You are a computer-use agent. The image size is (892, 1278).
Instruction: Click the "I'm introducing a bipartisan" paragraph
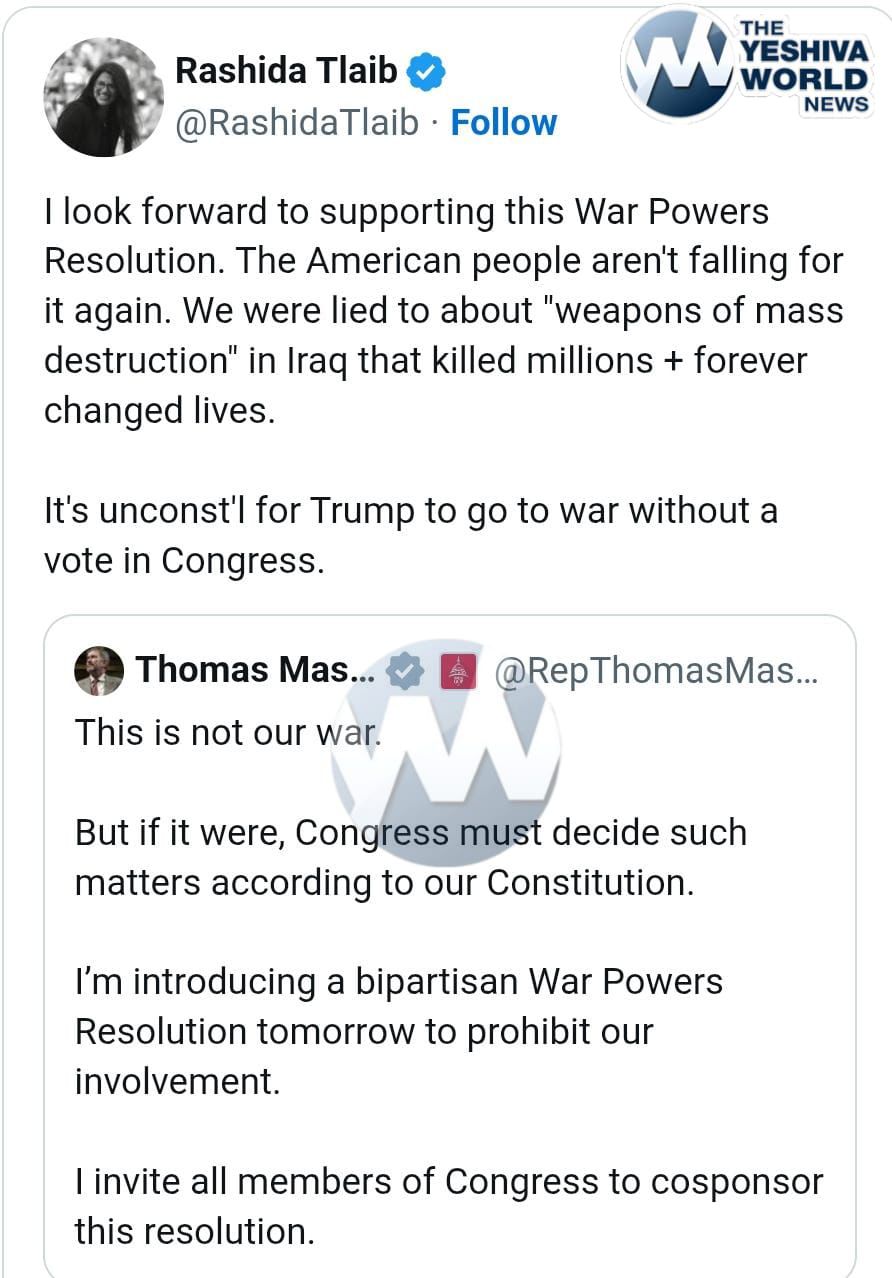pos(398,1031)
